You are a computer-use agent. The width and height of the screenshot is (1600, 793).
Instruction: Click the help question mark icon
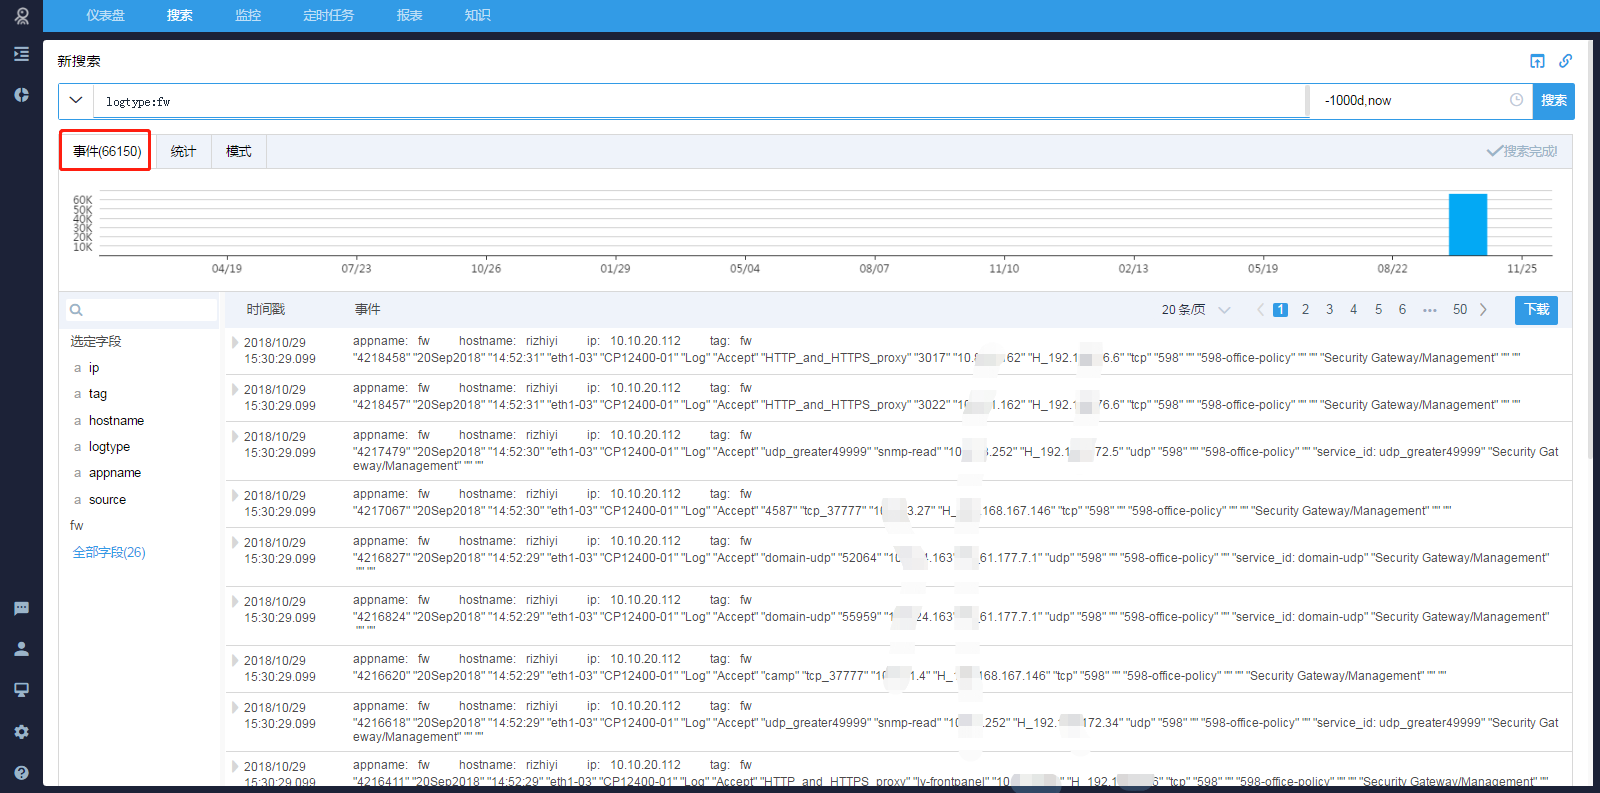[x=21, y=773]
